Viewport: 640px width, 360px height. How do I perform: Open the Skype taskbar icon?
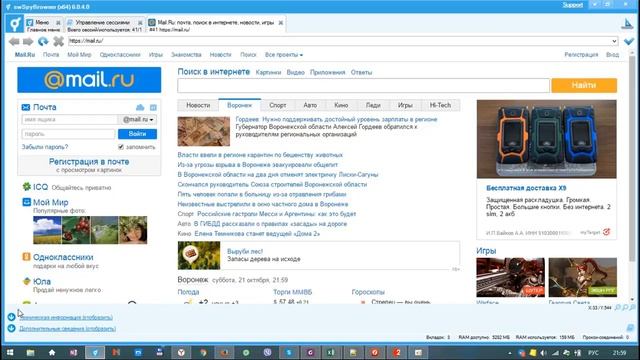coord(289,352)
